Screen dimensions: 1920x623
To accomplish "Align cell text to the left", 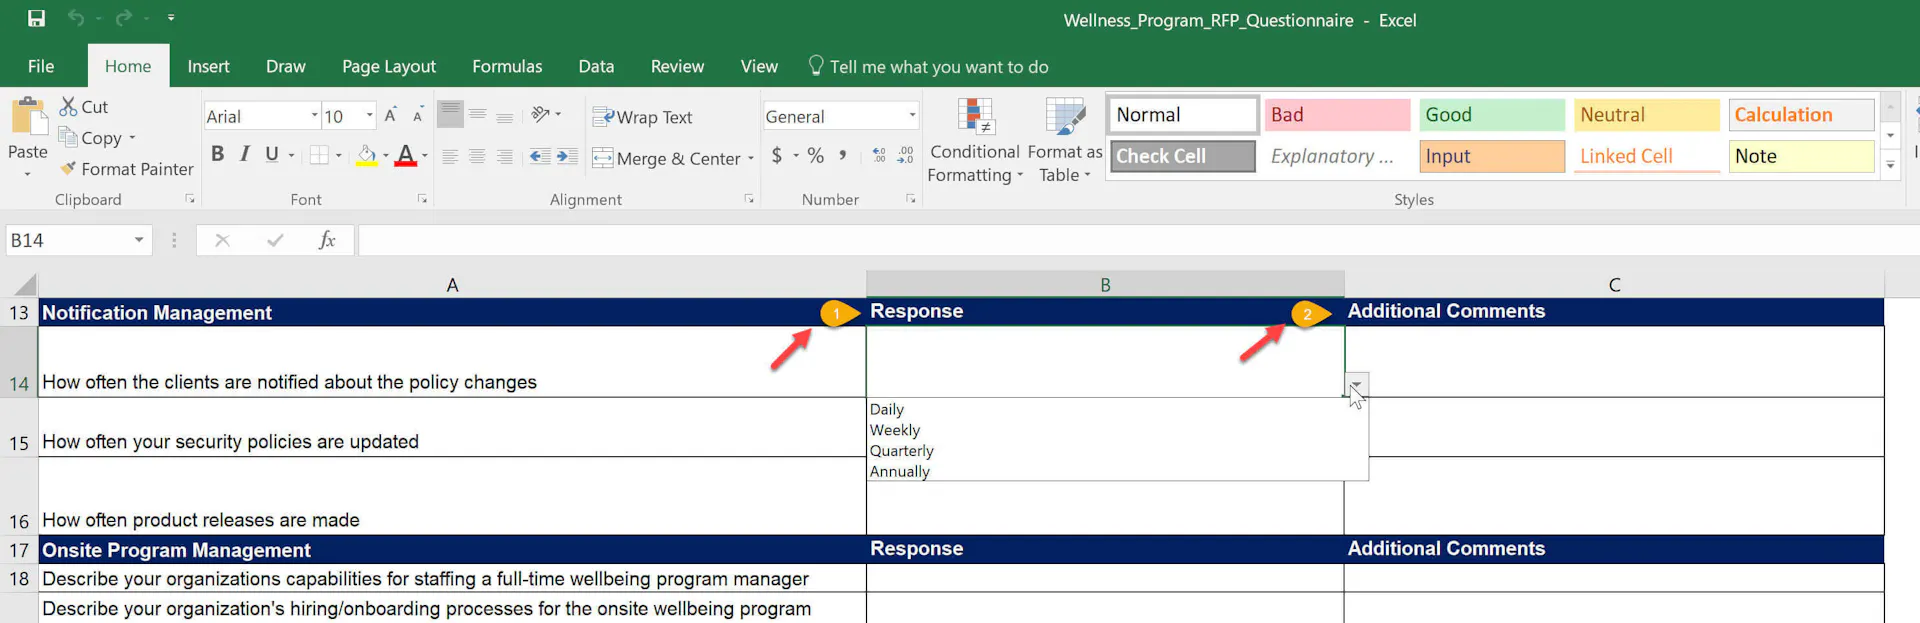I will click(450, 156).
